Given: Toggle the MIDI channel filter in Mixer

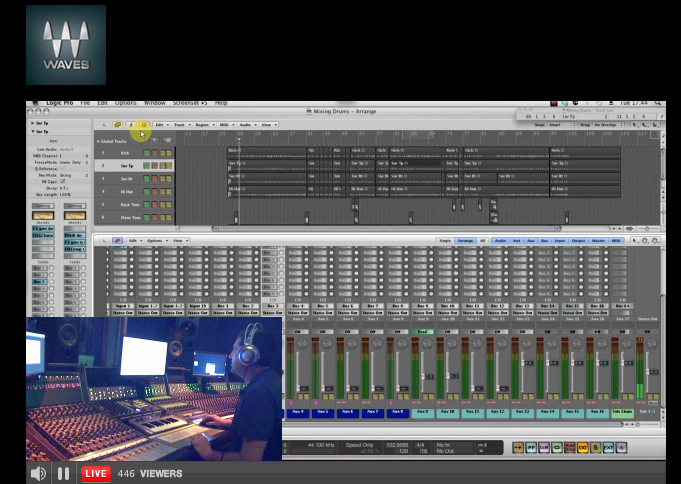Looking at the screenshot, I should coord(616,240).
